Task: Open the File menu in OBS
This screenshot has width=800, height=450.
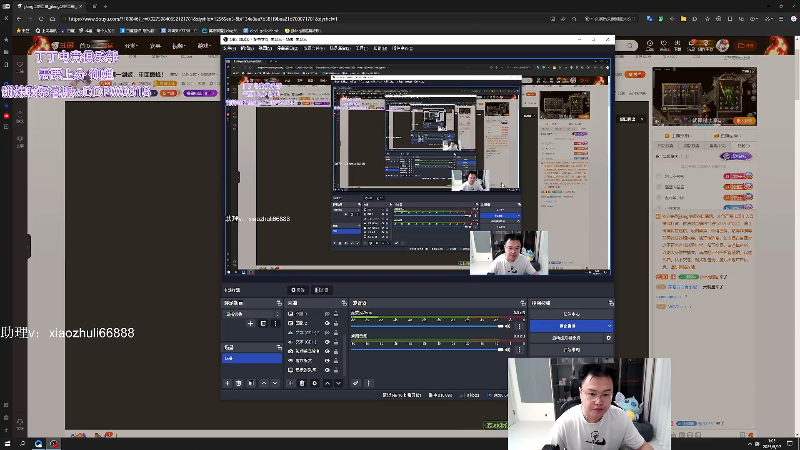Action: point(229,48)
